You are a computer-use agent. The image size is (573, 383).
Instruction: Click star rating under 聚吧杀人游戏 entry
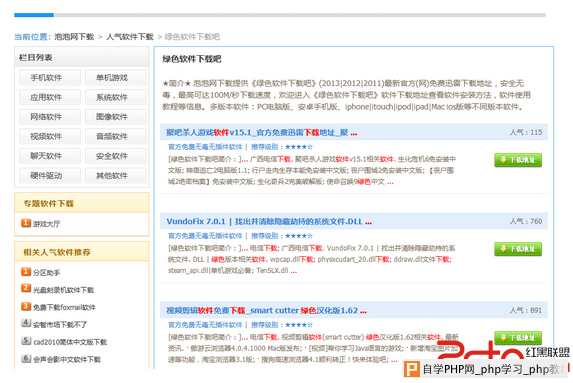click(x=299, y=147)
